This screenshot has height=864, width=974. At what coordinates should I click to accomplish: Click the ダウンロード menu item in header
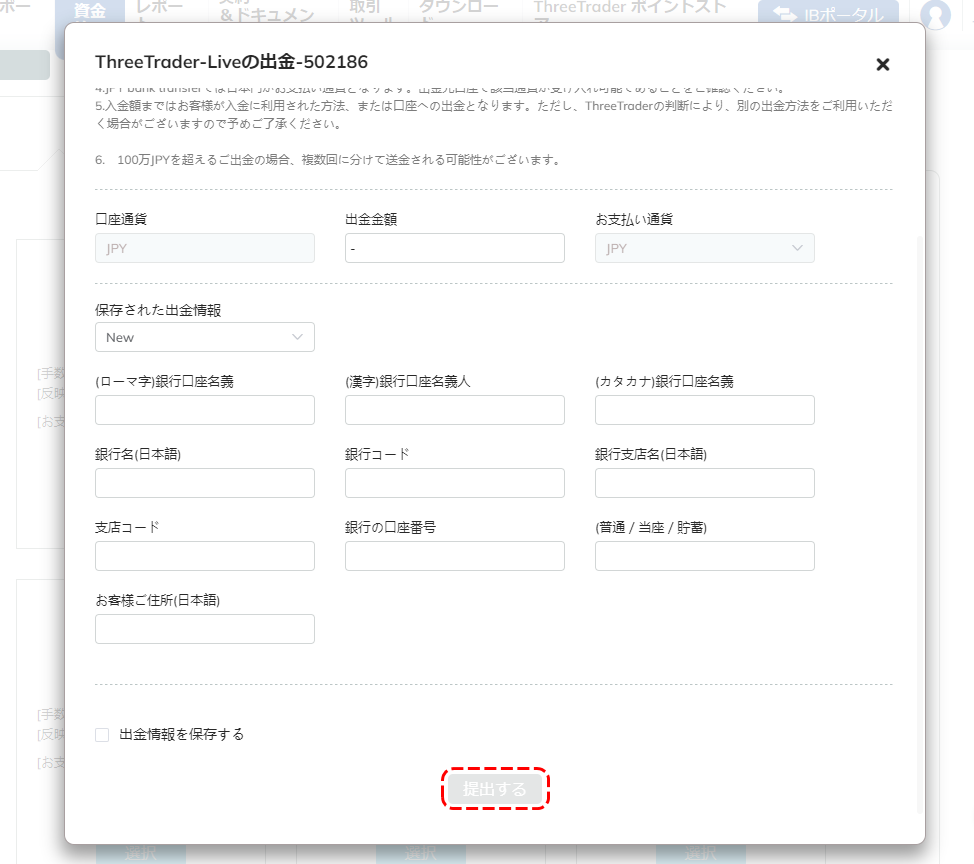coord(459,11)
